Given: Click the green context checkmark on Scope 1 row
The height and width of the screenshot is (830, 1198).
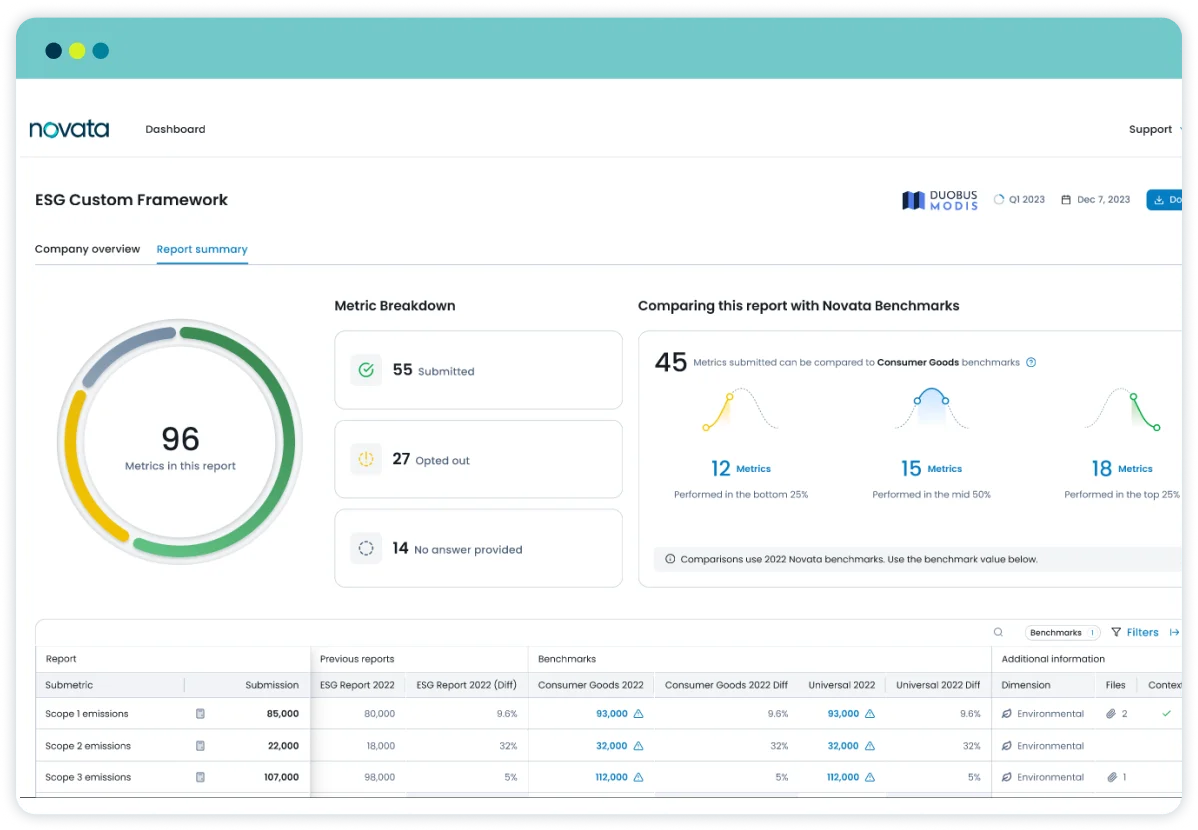Looking at the screenshot, I should pos(1167,714).
